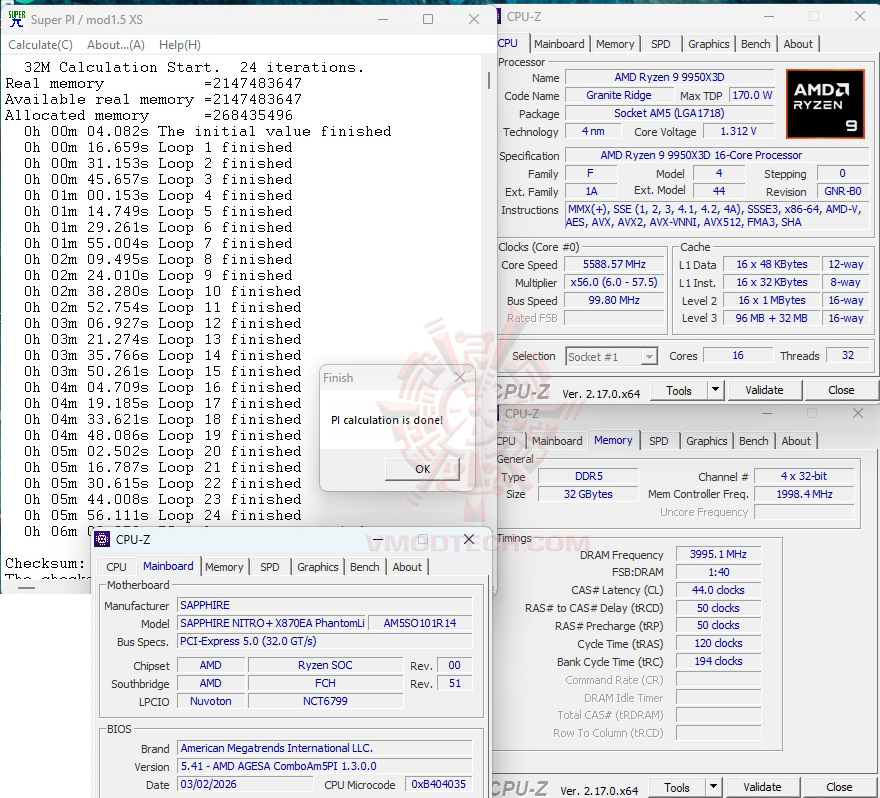Open the Help(H) menu in Super PI
Screen dimensions: 880x798
[x=180, y=45]
